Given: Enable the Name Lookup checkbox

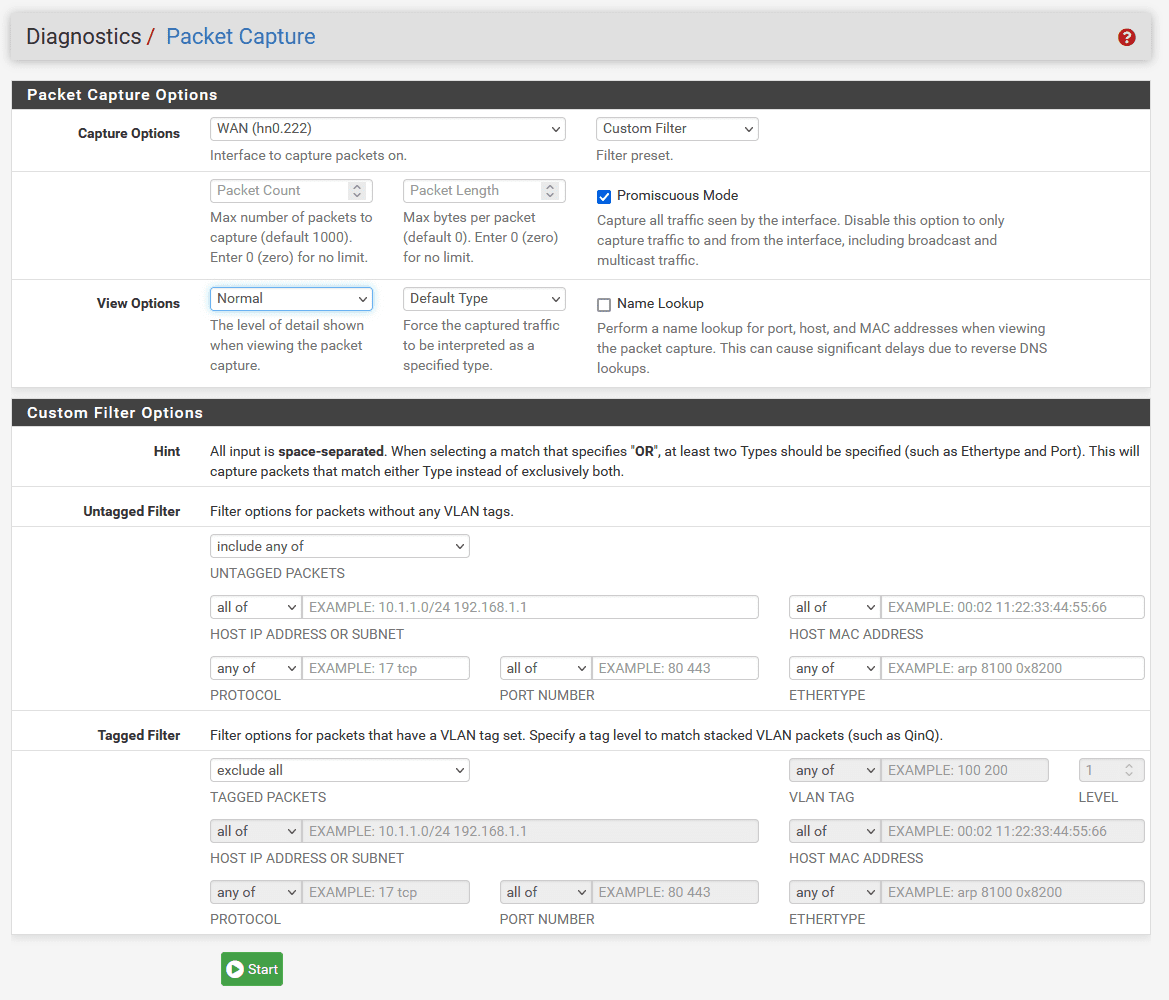Looking at the screenshot, I should pyautogui.click(x=604, y=304).
